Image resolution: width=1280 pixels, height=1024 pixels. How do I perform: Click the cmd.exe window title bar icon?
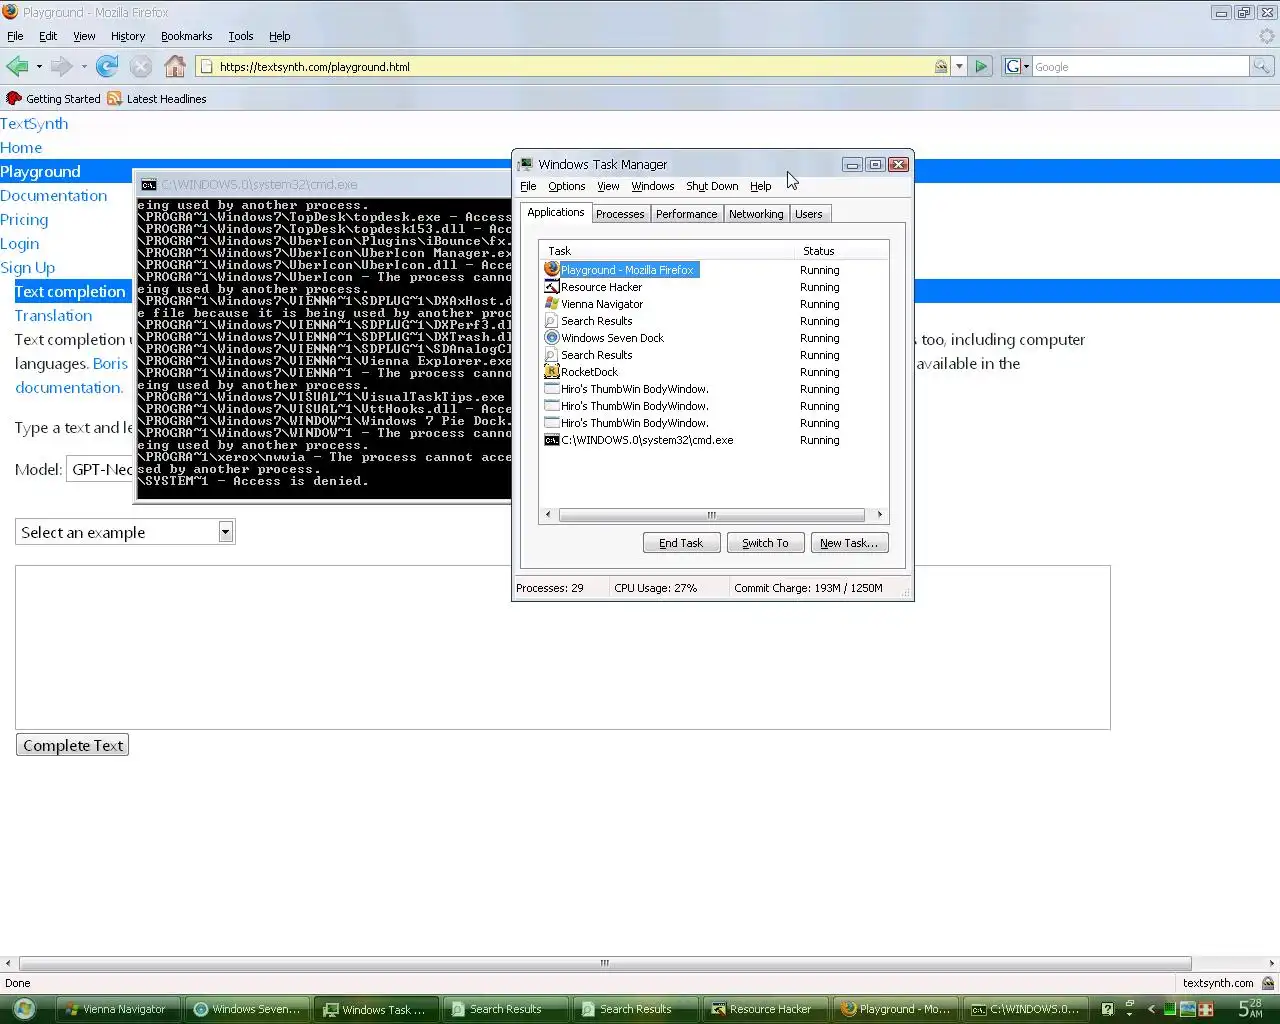[x=149, y=185]
